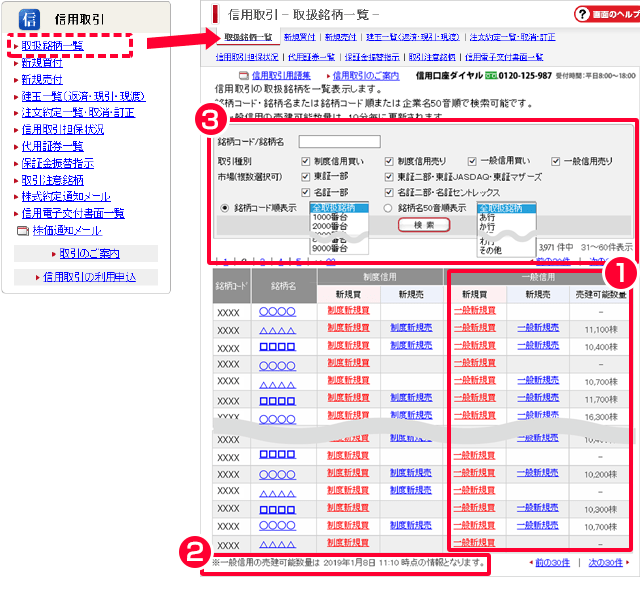The width and height of the screenshot is (640, 590).
Task: Toggle the 制度信用買い checkbox
Action: [x=305, y=162]
